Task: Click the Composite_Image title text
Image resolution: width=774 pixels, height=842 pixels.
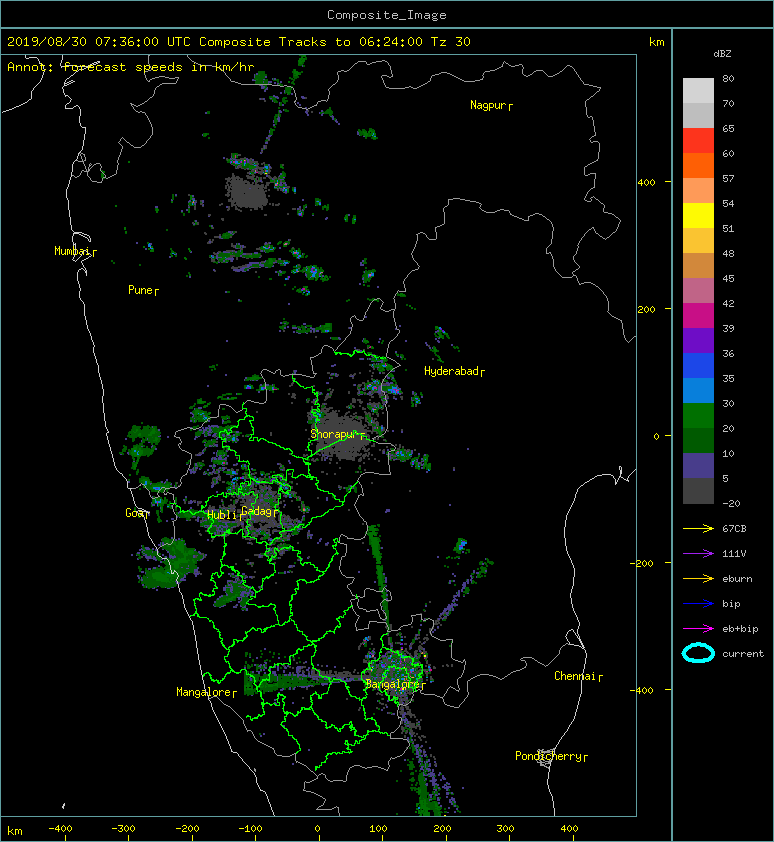Action: [387, 15]
